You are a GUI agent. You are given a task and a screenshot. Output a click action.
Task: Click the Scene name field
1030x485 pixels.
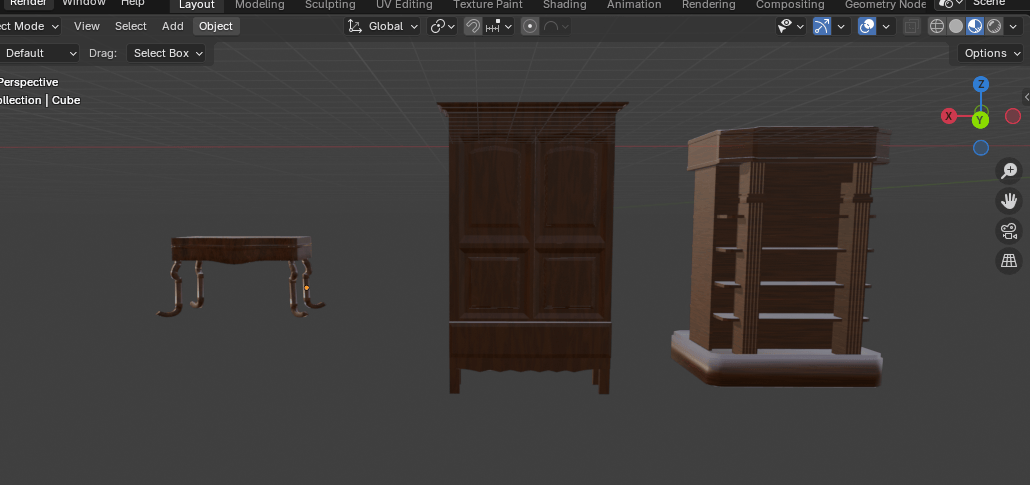click(x=995, y=3)
